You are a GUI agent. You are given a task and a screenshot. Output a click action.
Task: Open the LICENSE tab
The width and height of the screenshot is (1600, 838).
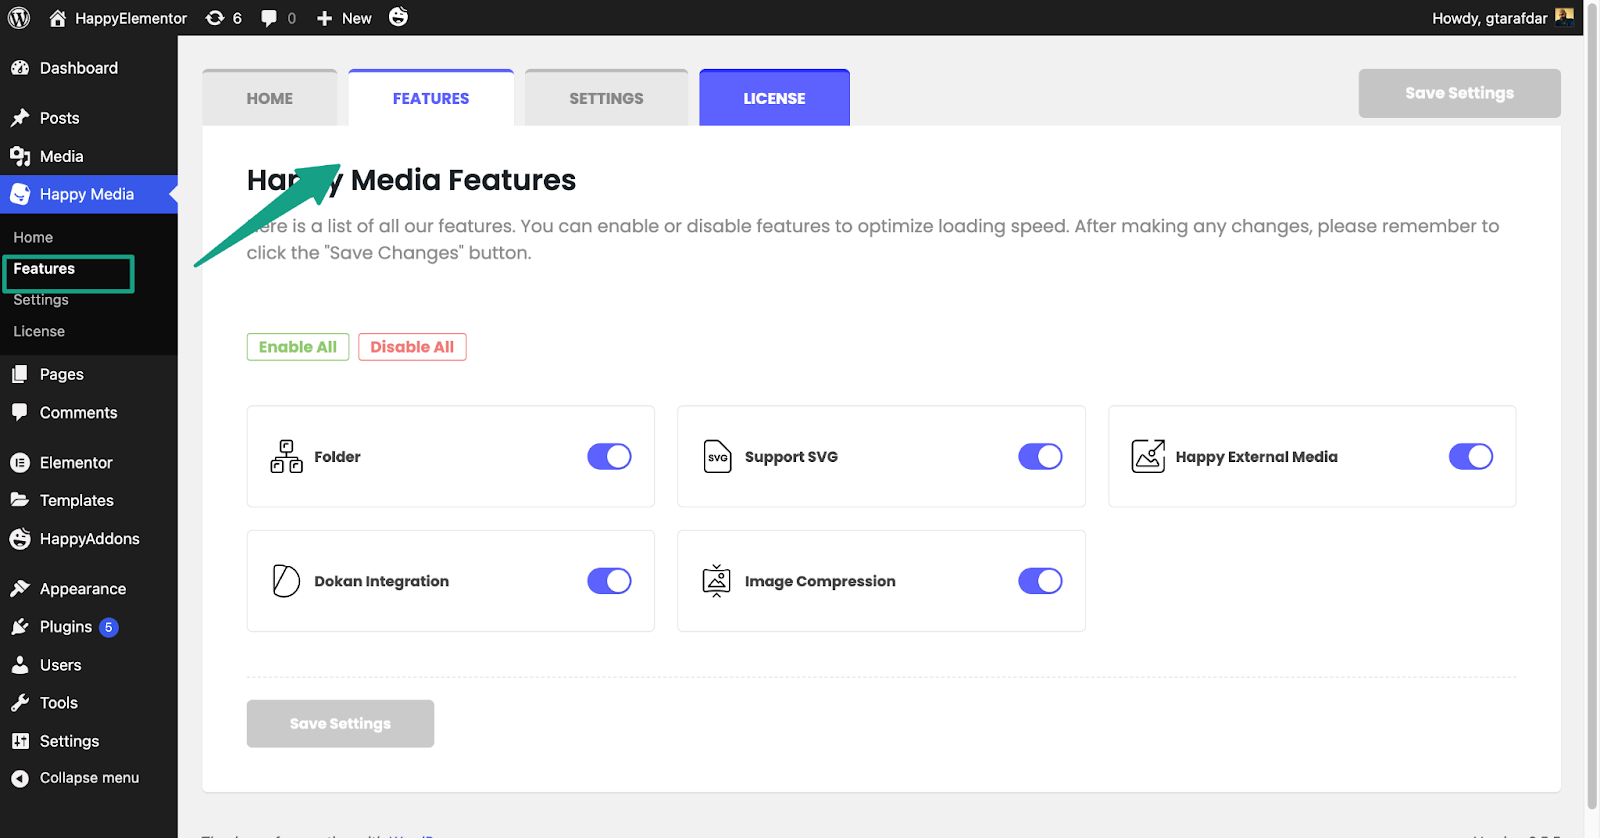click(x=774, y=98)
